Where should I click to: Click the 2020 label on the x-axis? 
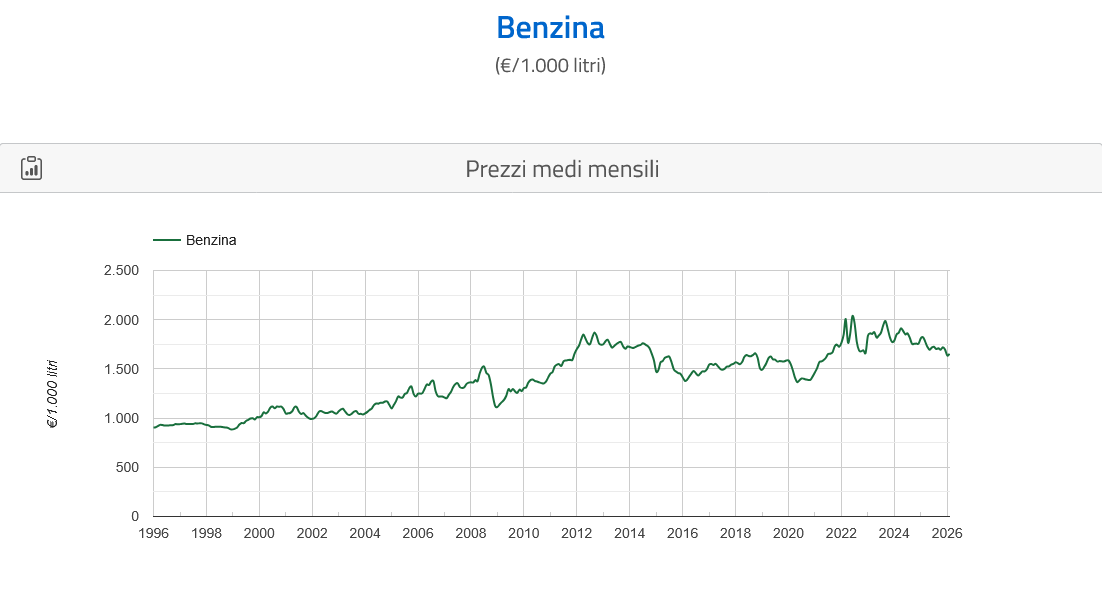pyautogui.click(x=789, y=533)
